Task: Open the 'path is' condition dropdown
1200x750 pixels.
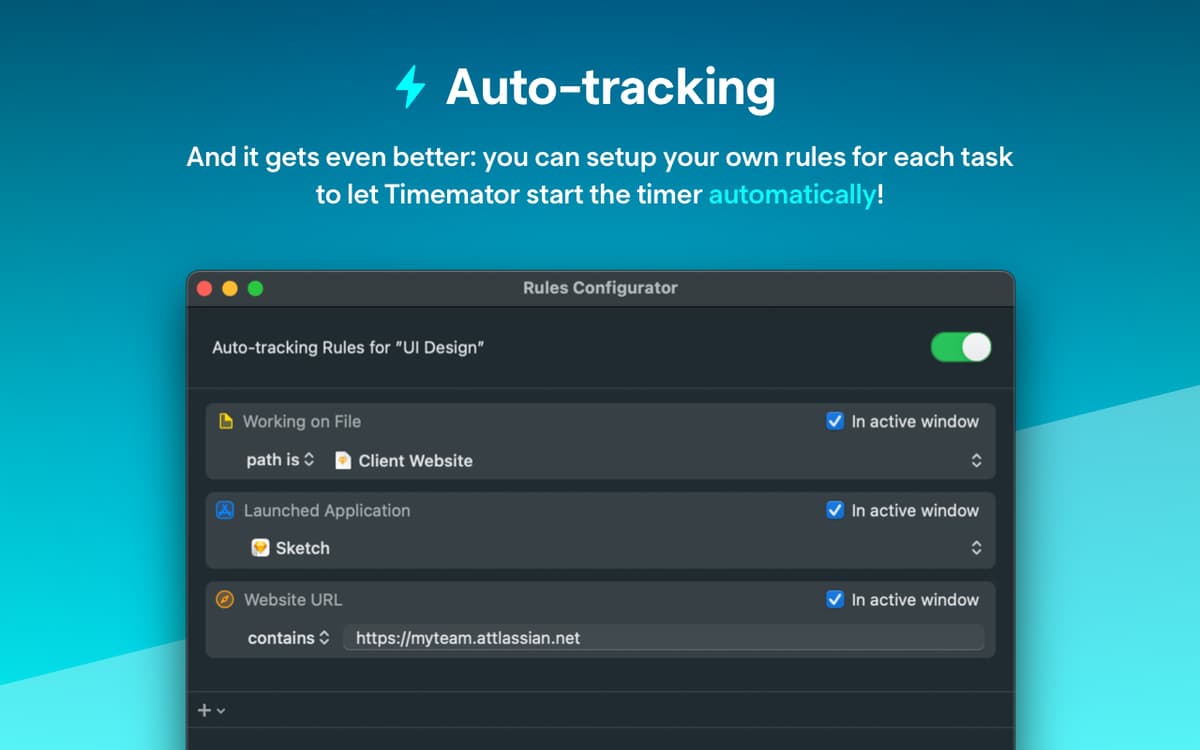Action: point(281,460)
